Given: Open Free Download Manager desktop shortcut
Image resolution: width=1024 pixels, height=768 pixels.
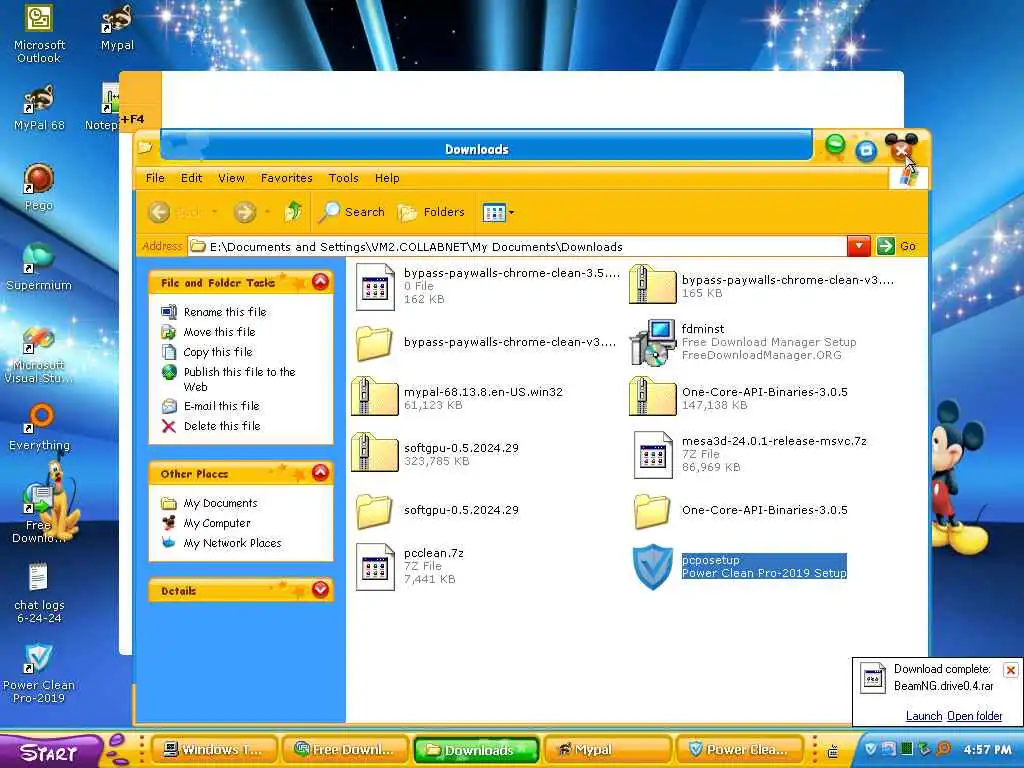Looking at the screenshot, I should 39,514.
